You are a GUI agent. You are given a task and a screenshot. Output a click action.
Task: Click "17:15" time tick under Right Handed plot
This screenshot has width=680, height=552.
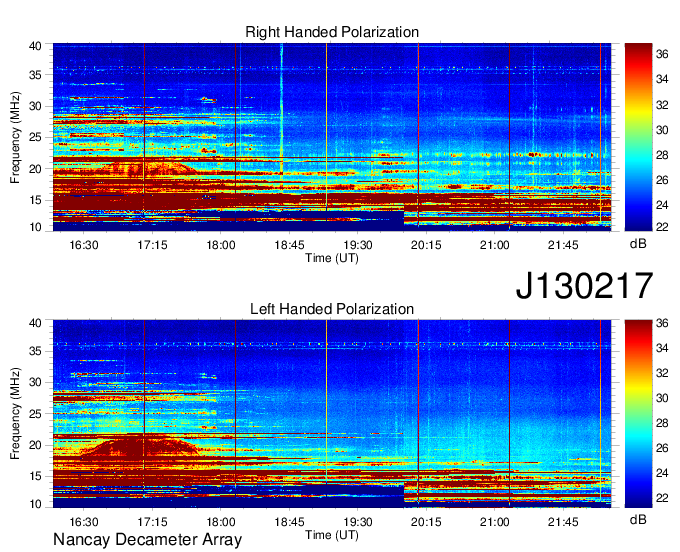tap(152, 245)
